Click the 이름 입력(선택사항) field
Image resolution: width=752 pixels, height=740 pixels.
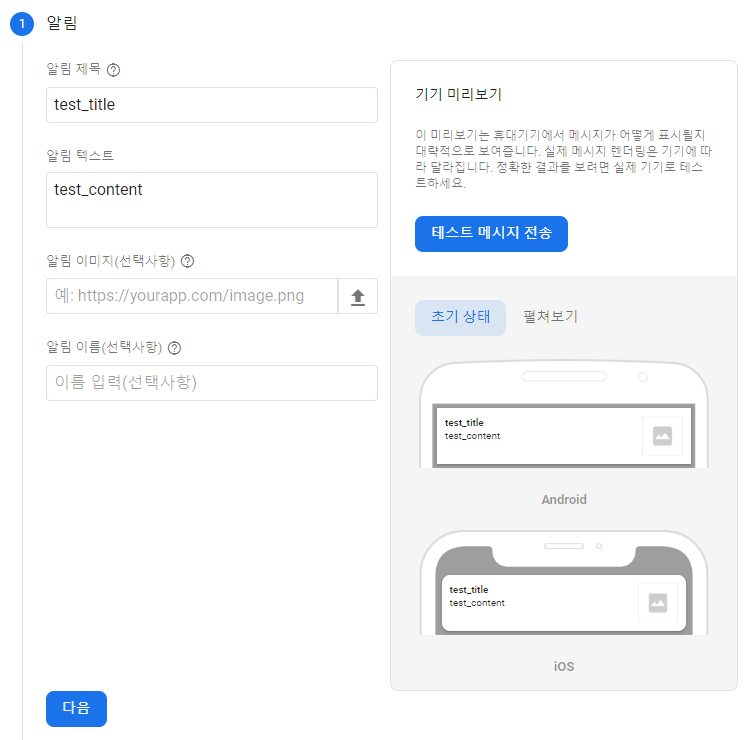(212, 383)
